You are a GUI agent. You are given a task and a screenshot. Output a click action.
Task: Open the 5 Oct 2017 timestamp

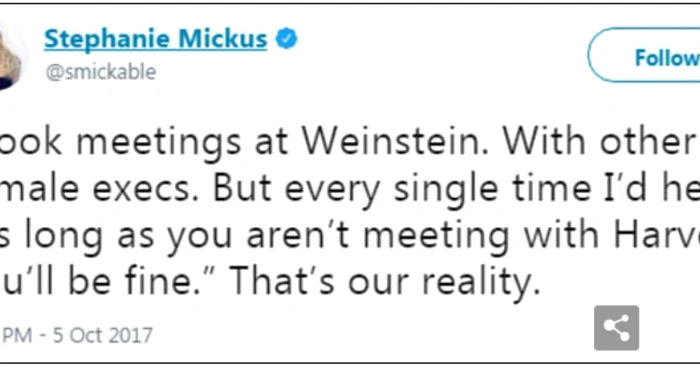coord(103,335)
